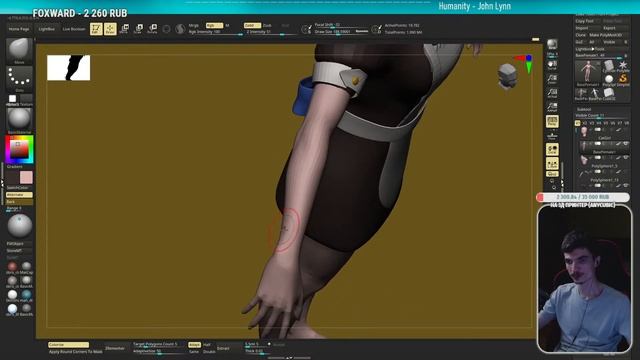Viewport: 640px width, 360px height.
Task: Toggle the Local transform button
Action: (x=552, y=150)
